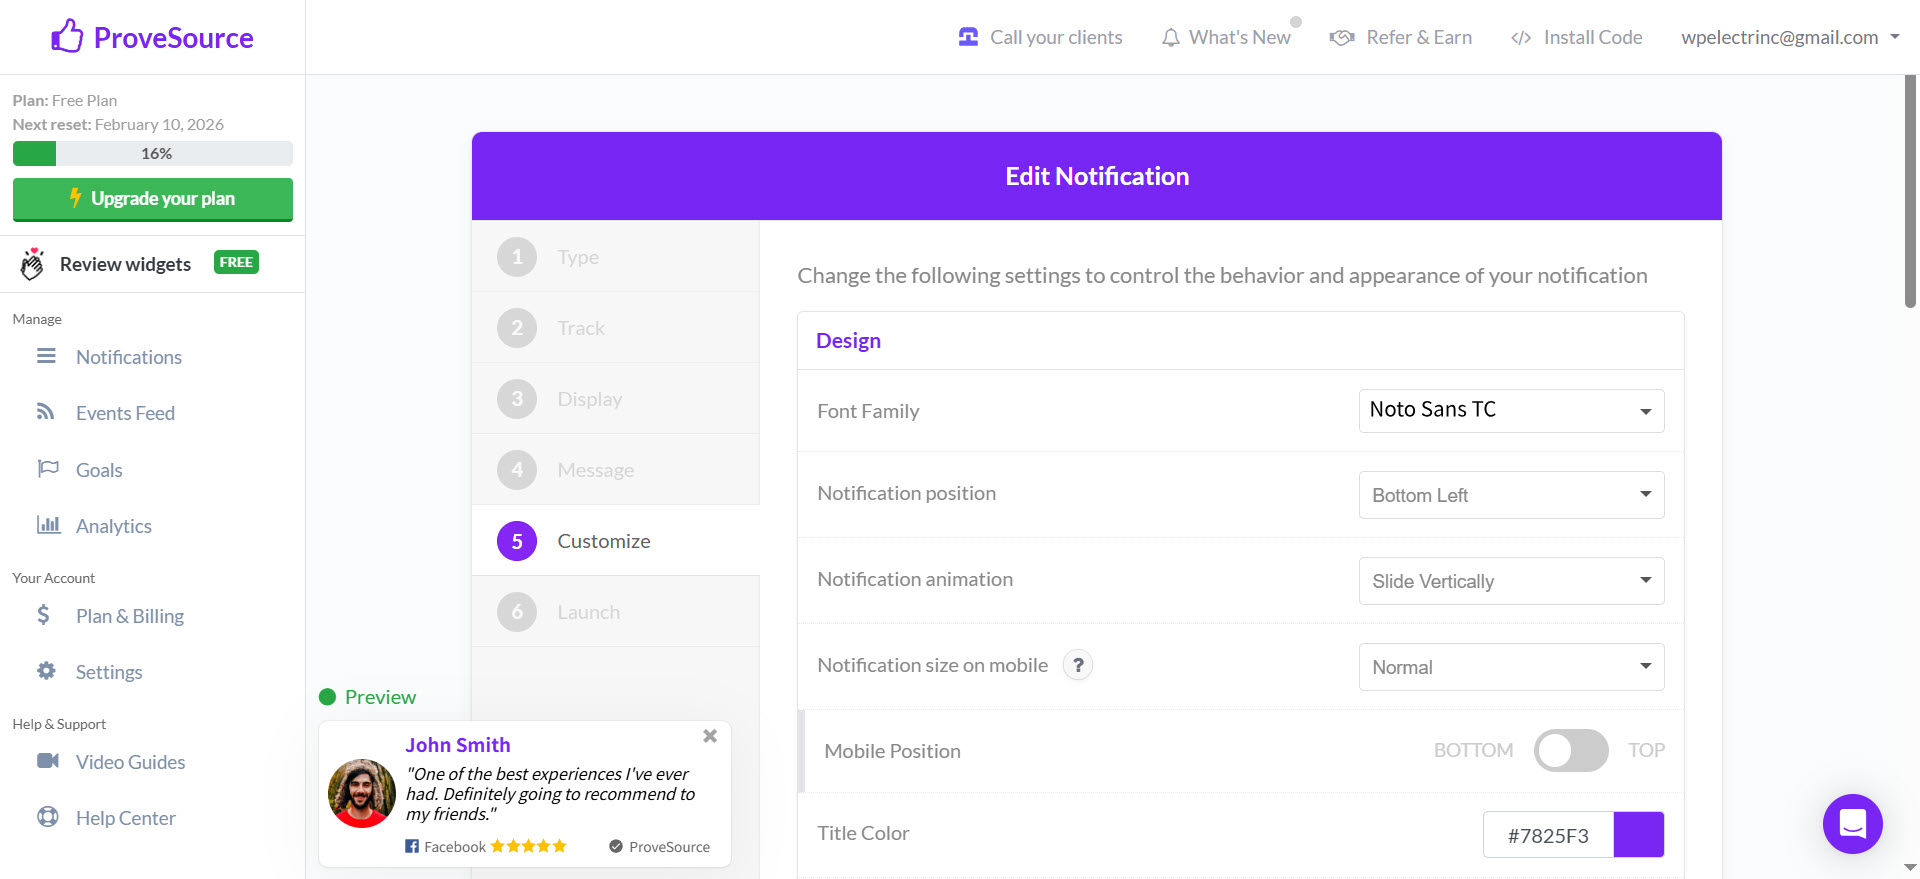Click the purple Title Color swatch

(1638, 835)
